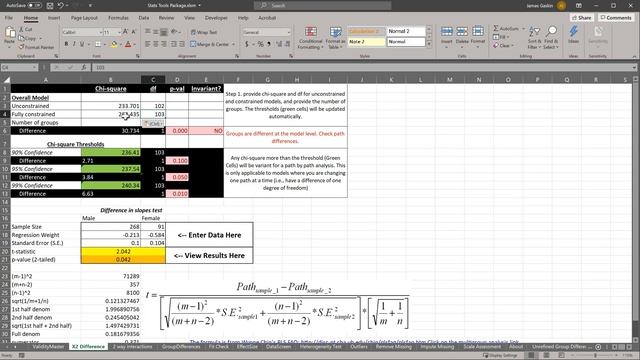Screen dimensions: 640x360
Task: Click the Format Painter brush icon
Action: [x=21, y=47]
